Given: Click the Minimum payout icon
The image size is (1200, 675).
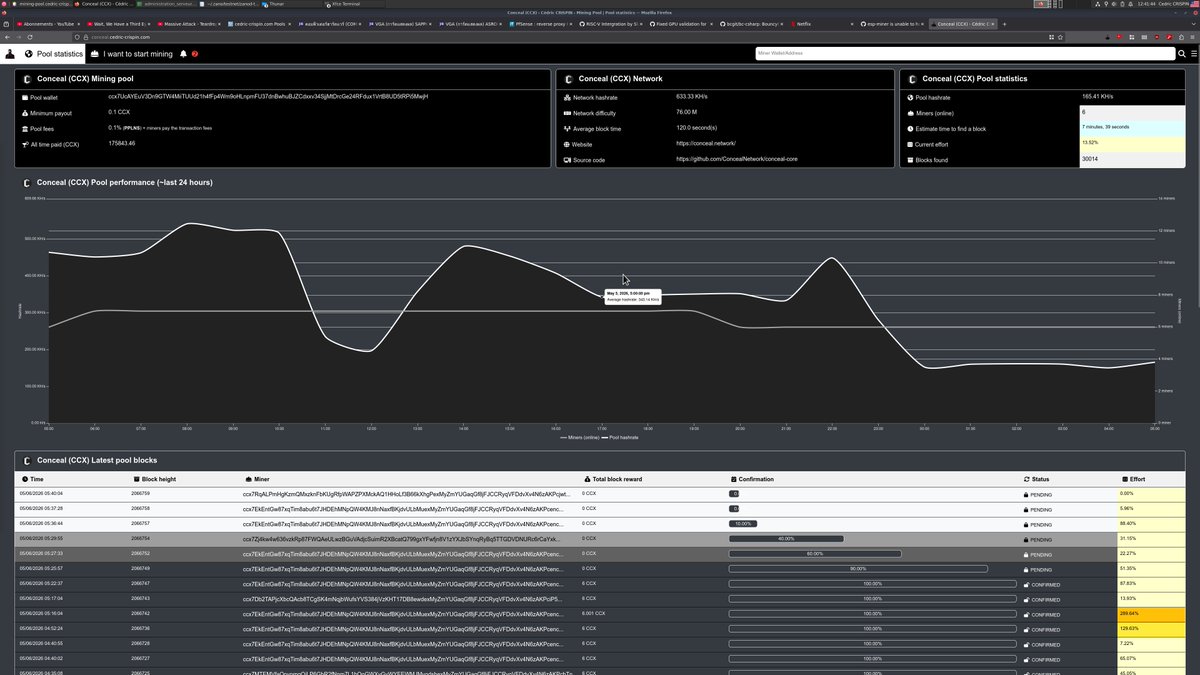Looking at the screenshot, I should (24, 113).
